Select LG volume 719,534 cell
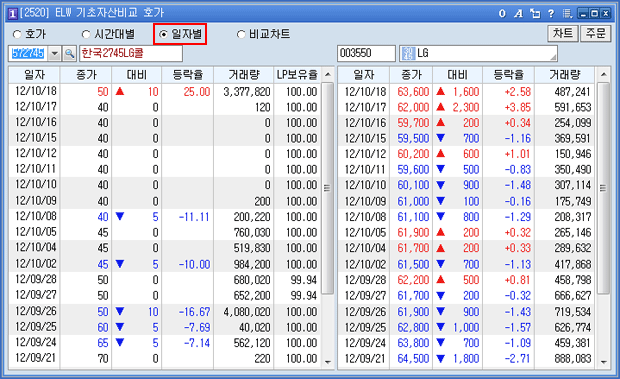Viewport: 620px width, 379px height. 564,312
